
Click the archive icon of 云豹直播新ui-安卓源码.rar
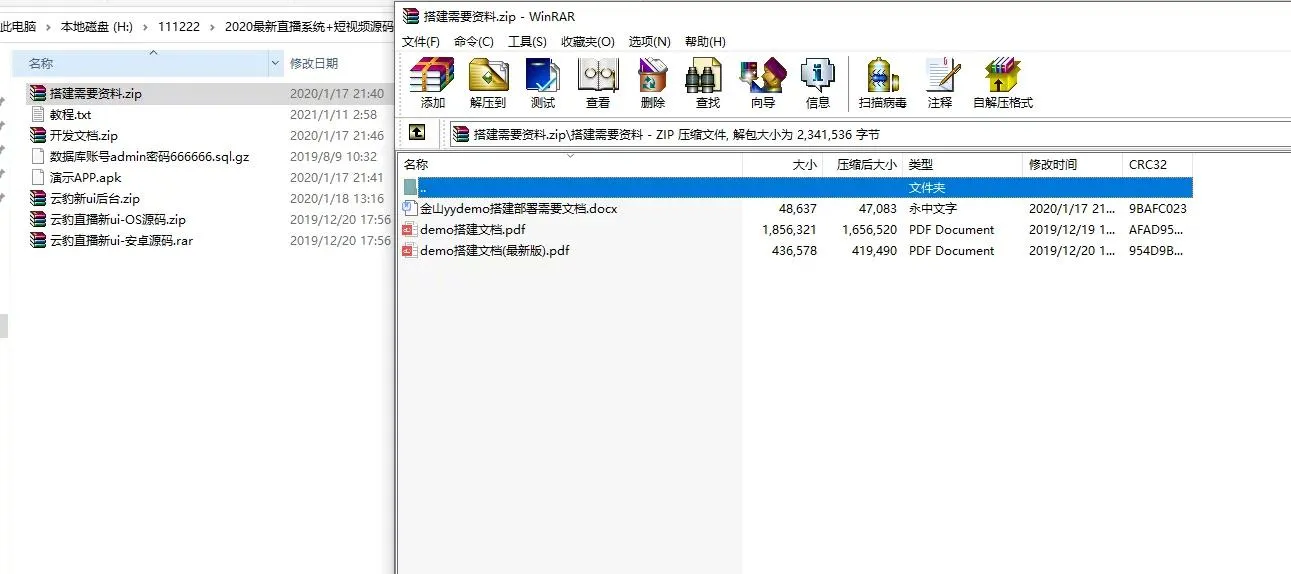[x=38, y=240]
